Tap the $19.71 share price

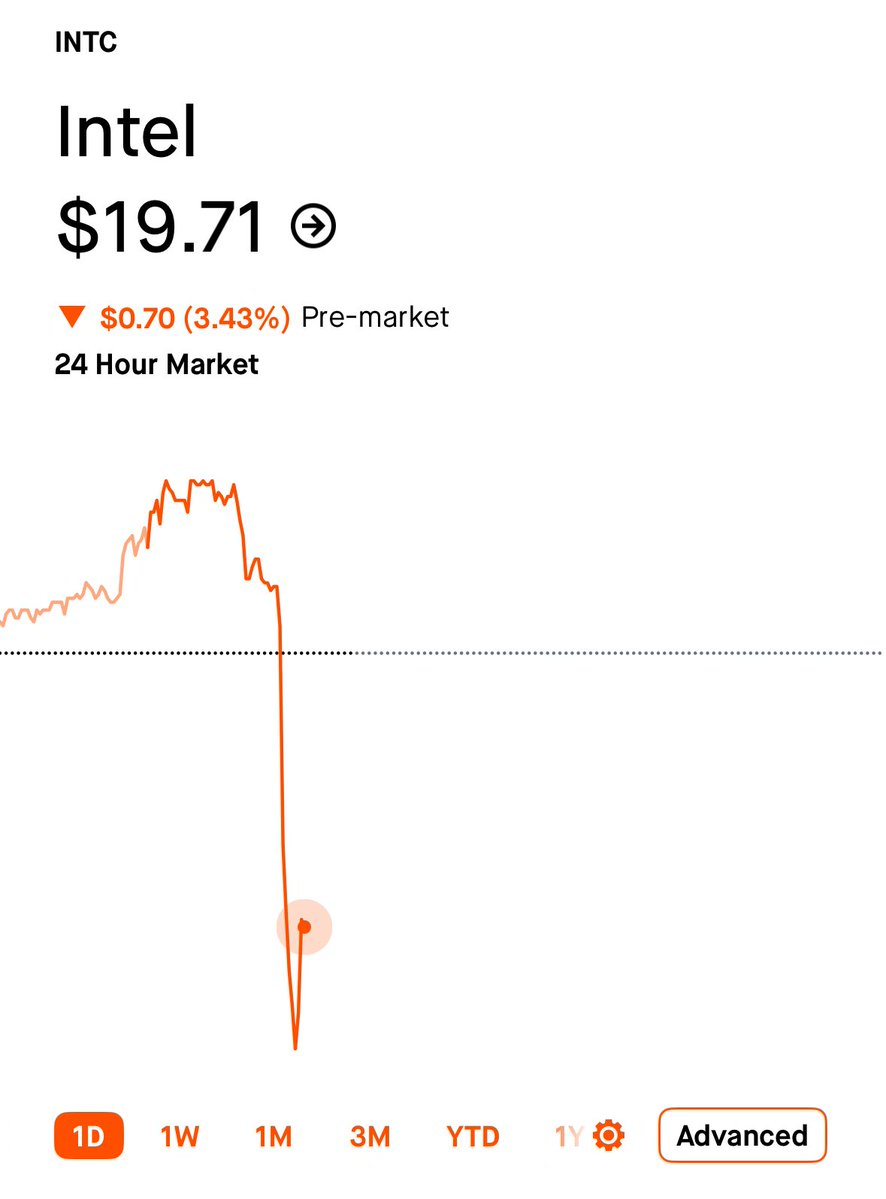161,226
